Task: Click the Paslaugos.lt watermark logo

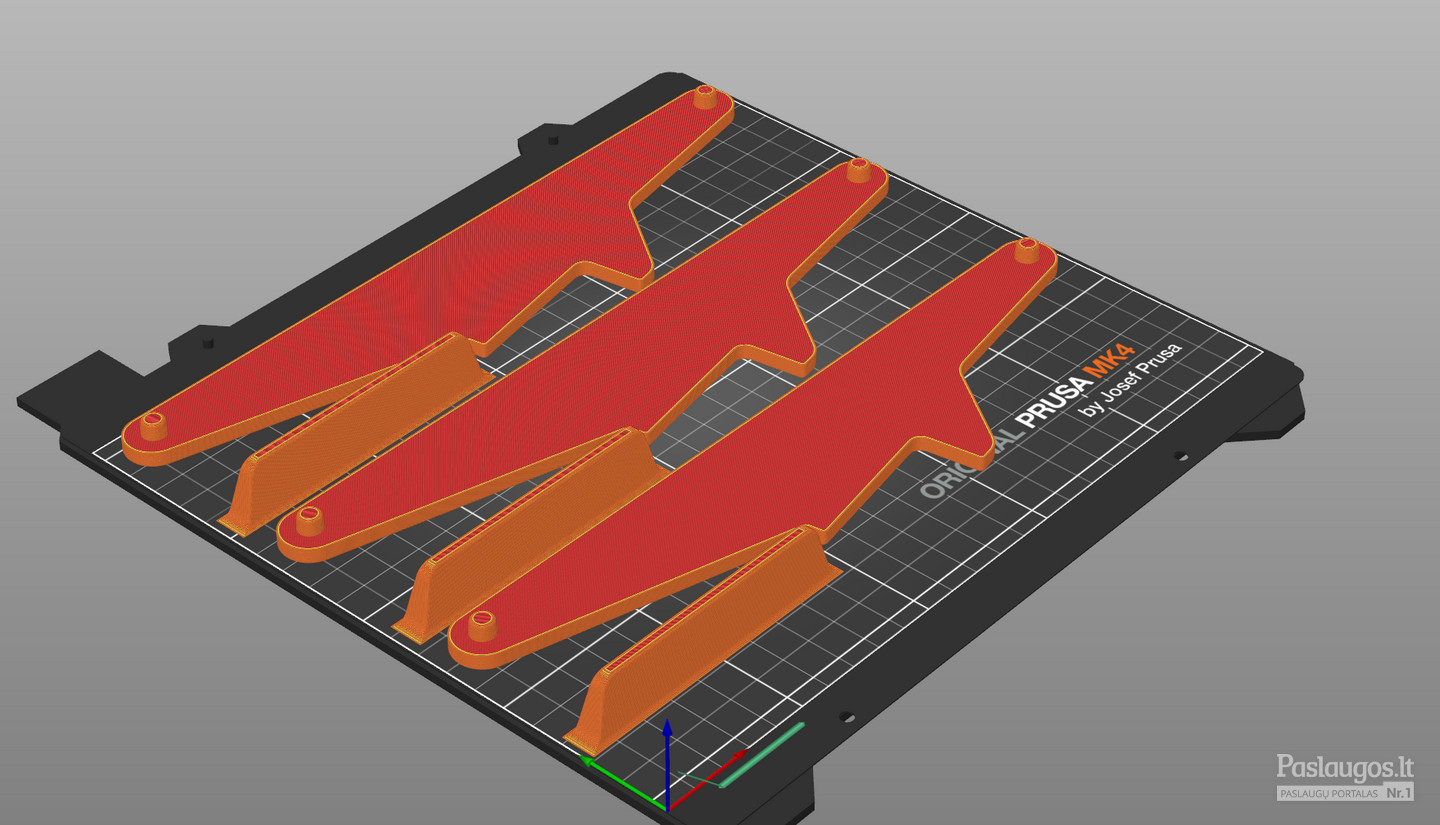Action: pyautogui.click(x=1345, y=768)
